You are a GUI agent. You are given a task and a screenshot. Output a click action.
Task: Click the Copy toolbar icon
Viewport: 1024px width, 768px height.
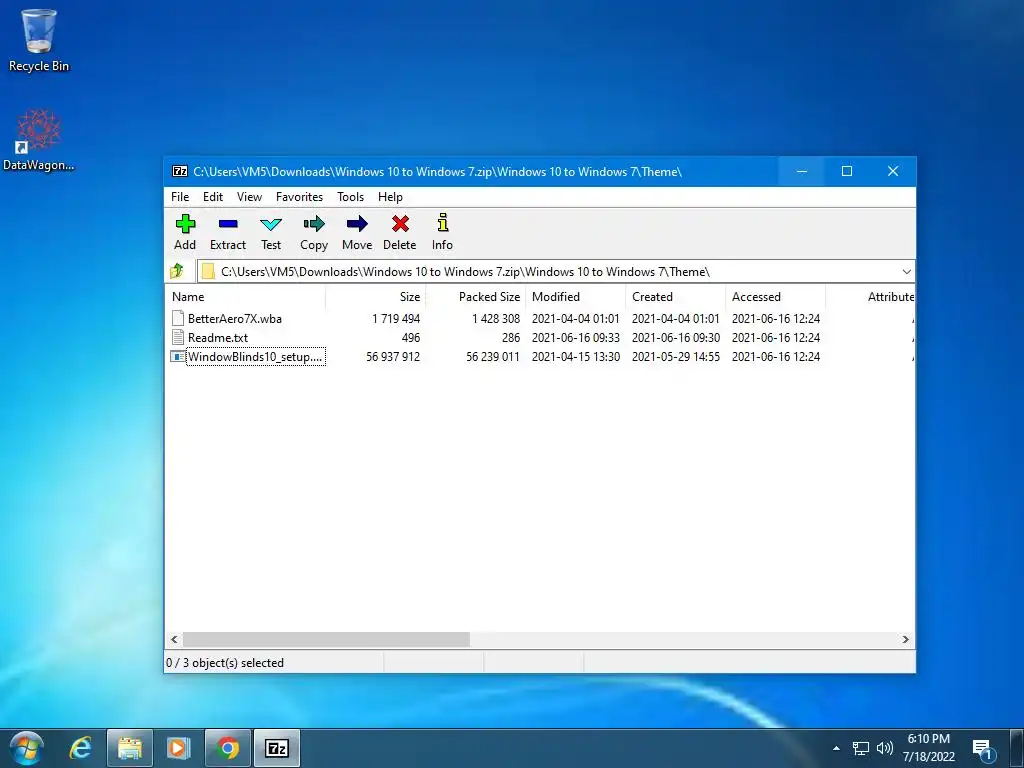point(314,224)
